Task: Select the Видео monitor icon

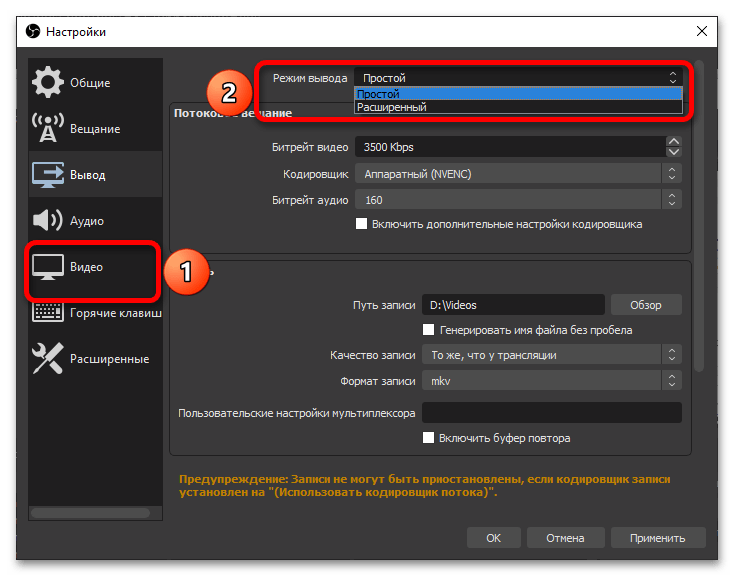Action: [x=48, y=266]
